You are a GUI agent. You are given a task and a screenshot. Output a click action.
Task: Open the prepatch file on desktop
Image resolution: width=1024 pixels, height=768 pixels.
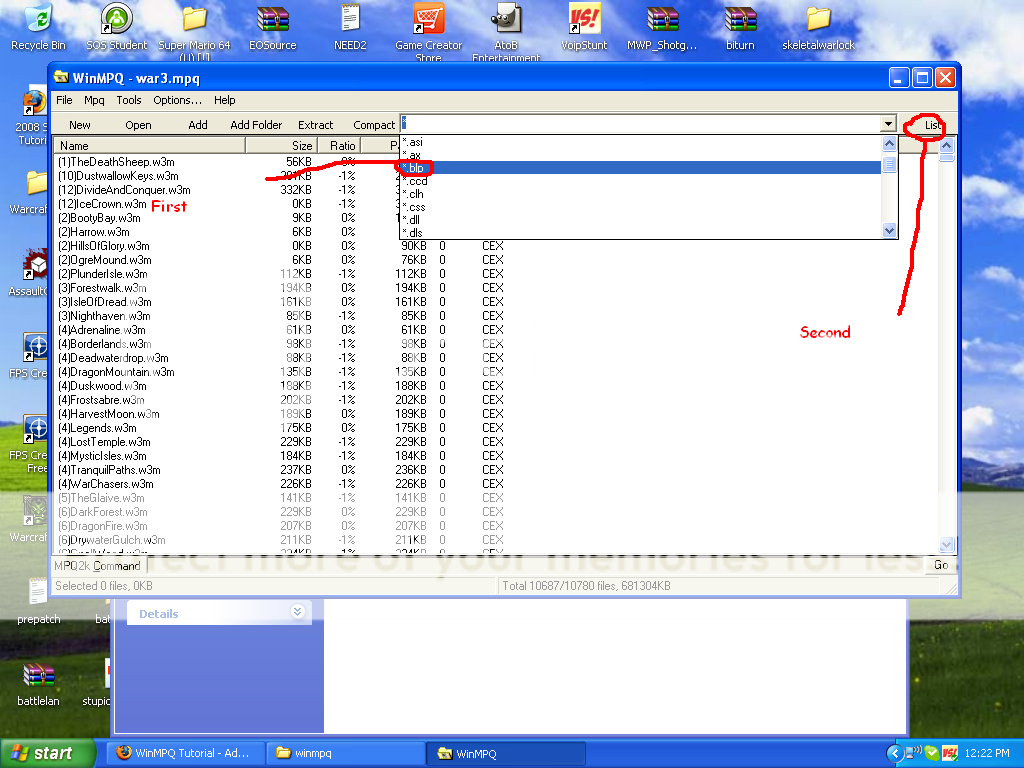(39, 593)
